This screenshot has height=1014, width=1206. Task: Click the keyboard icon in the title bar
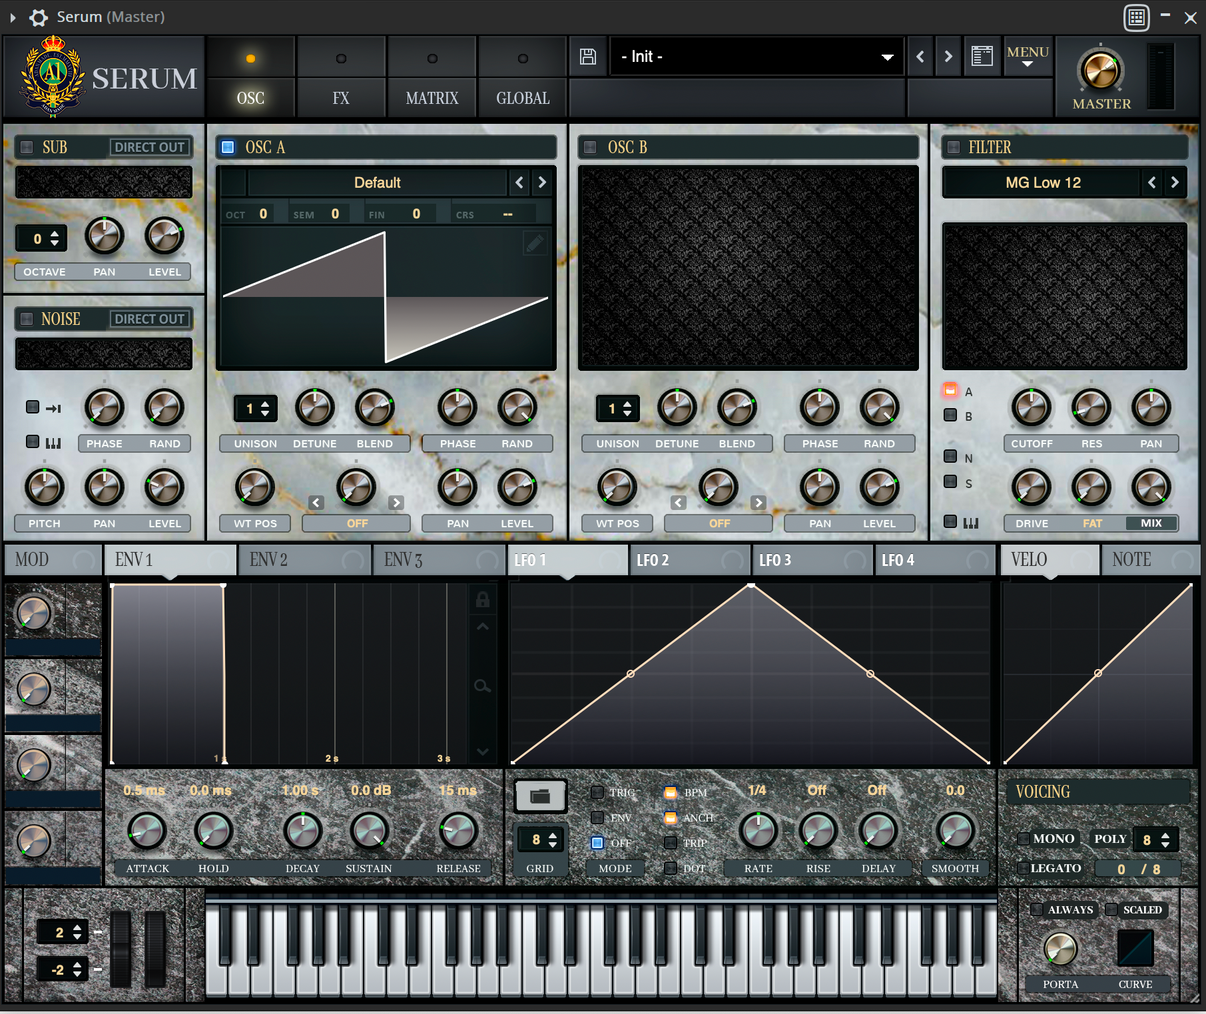tap(1136, 17)
